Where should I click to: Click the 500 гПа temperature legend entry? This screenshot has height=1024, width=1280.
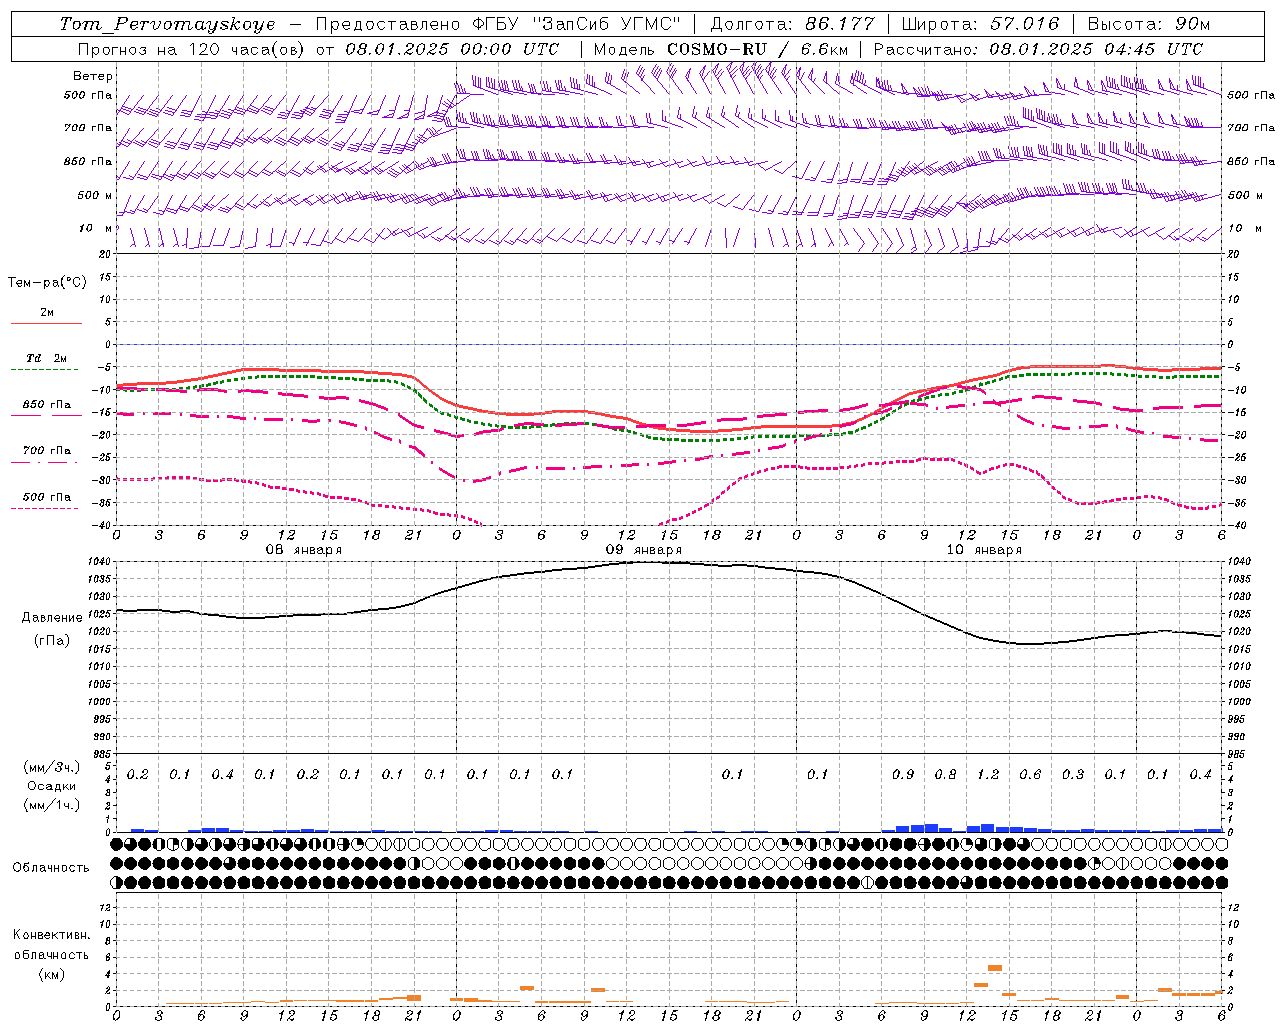tap(47, 497)
